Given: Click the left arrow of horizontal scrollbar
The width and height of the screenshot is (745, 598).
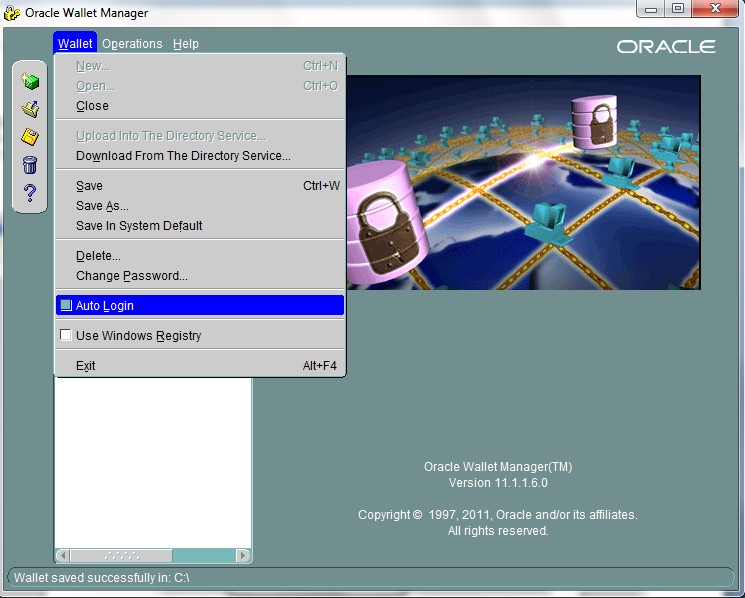Looking at the screenshot, I should pyautogui.click(x=63, y=555).
